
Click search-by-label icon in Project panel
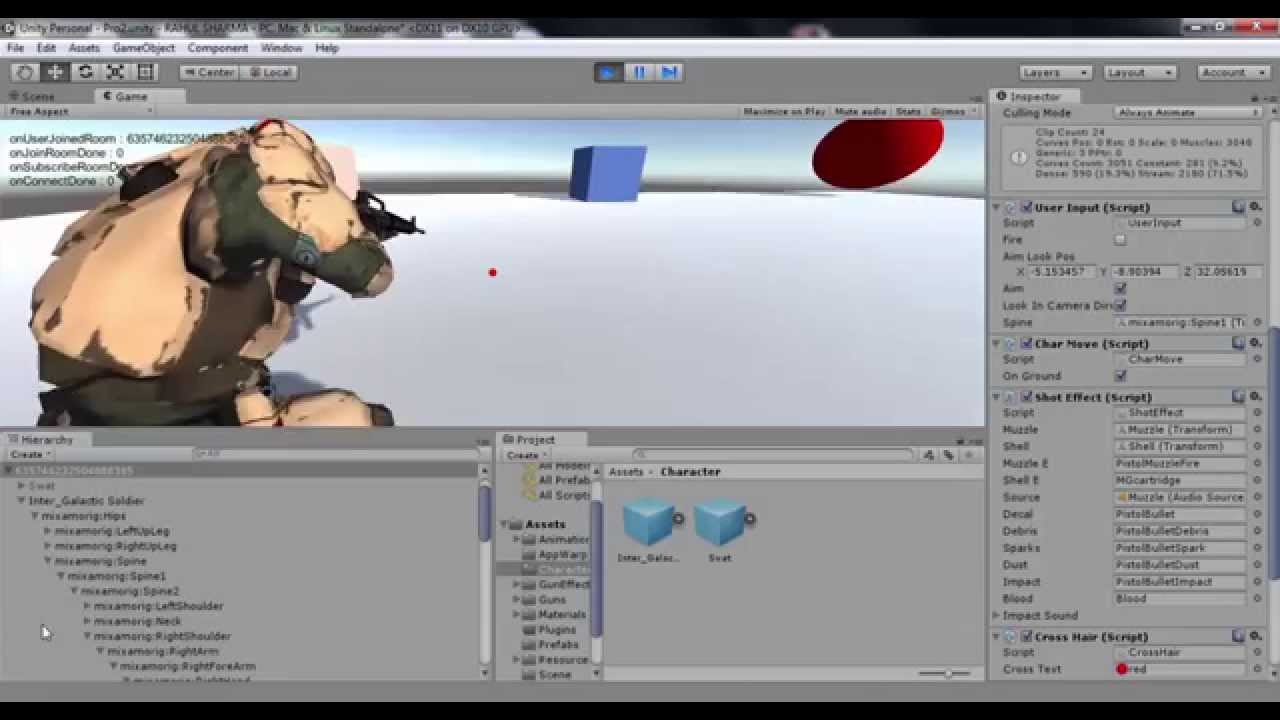click(948, 455)
